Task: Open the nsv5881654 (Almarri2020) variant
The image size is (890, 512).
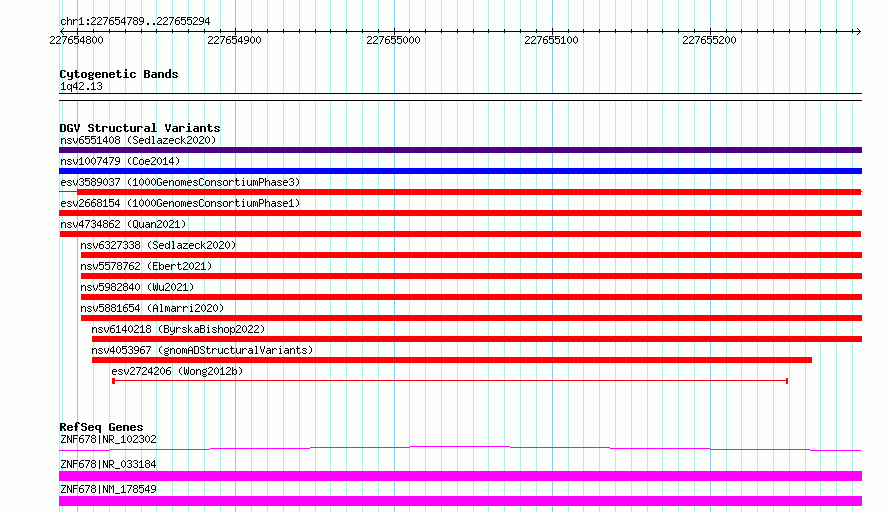Action: click(x=152, y=308)
